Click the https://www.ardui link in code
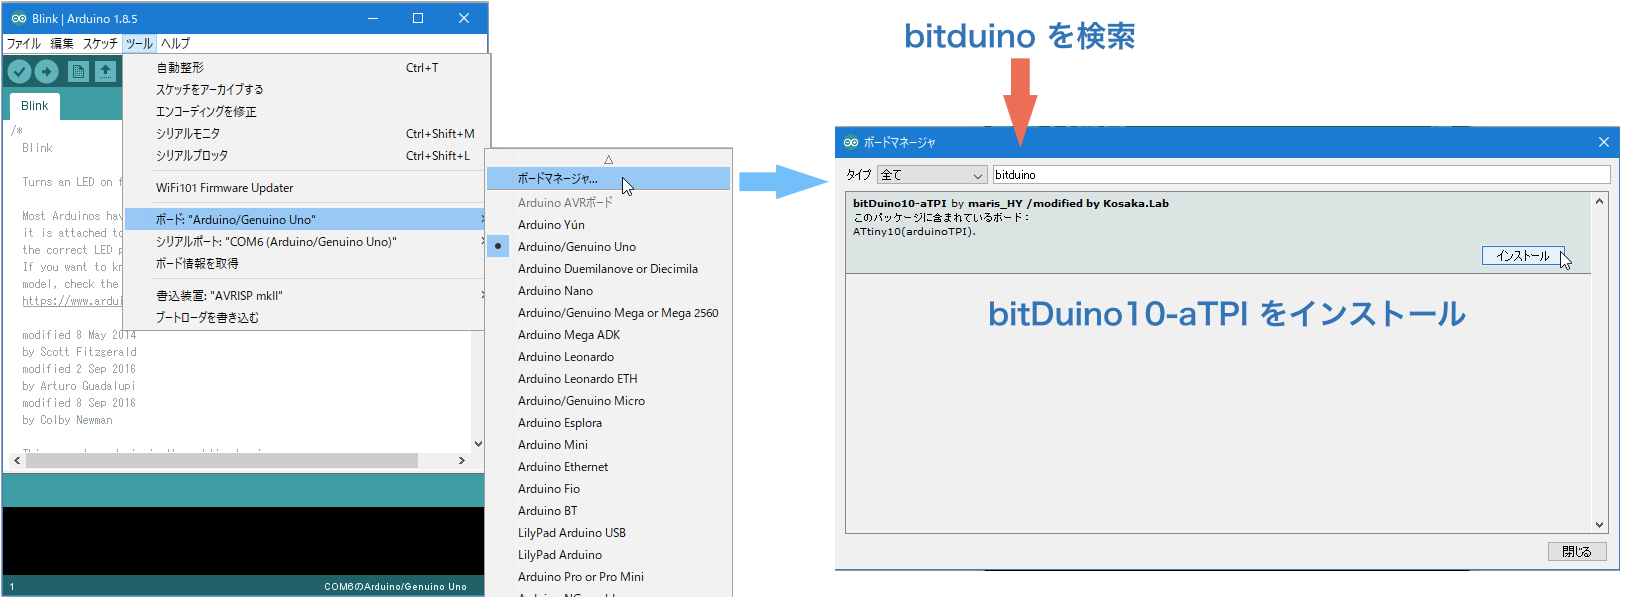 [x=72, y=301]
